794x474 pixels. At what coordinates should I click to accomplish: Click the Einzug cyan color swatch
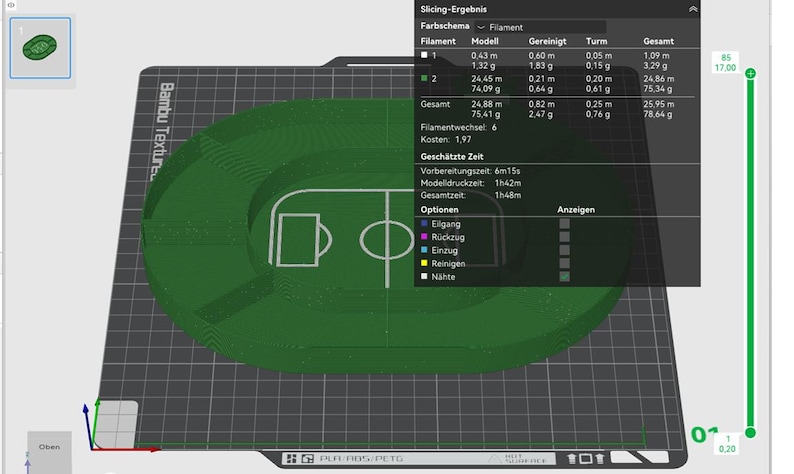click(x=424, y=250)
